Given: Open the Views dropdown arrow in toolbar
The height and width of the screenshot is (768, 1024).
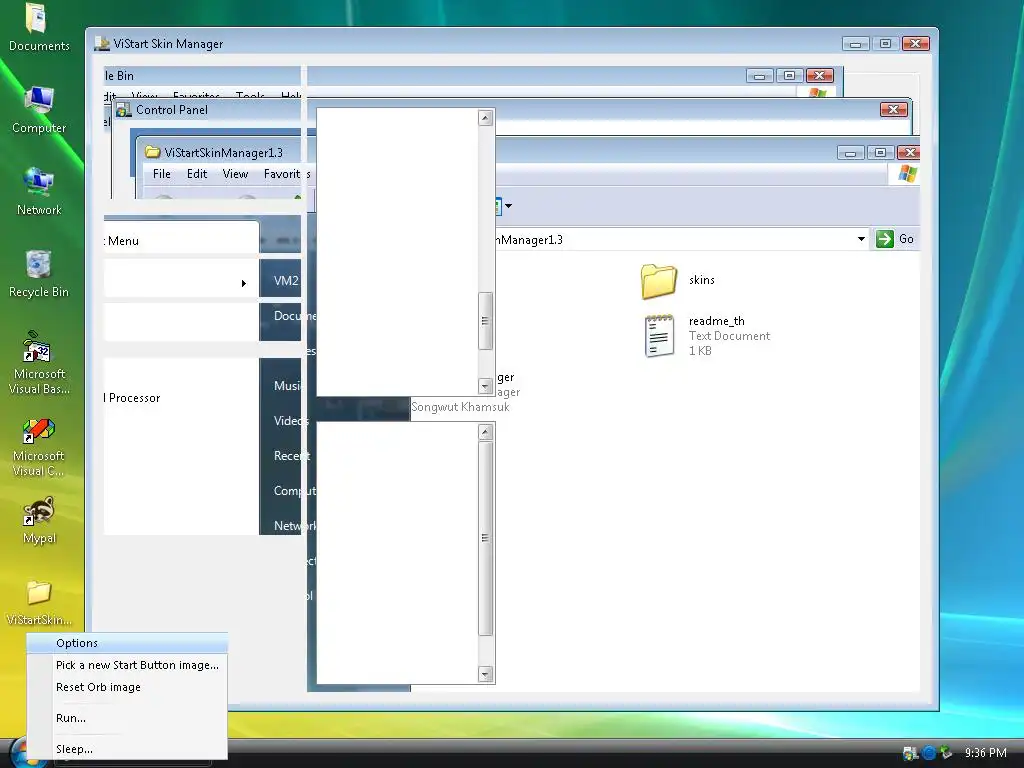Looking at the screenshot, I should 508,206.
